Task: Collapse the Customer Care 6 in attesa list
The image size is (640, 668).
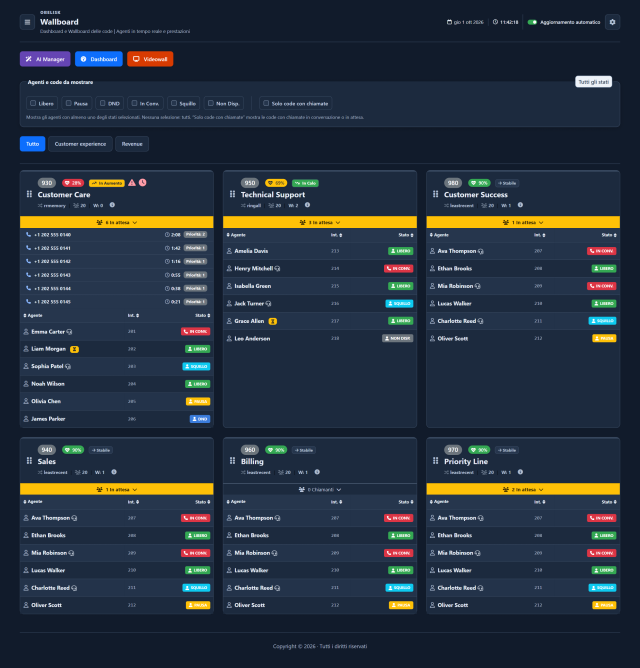Action: [x=117, y=222]
